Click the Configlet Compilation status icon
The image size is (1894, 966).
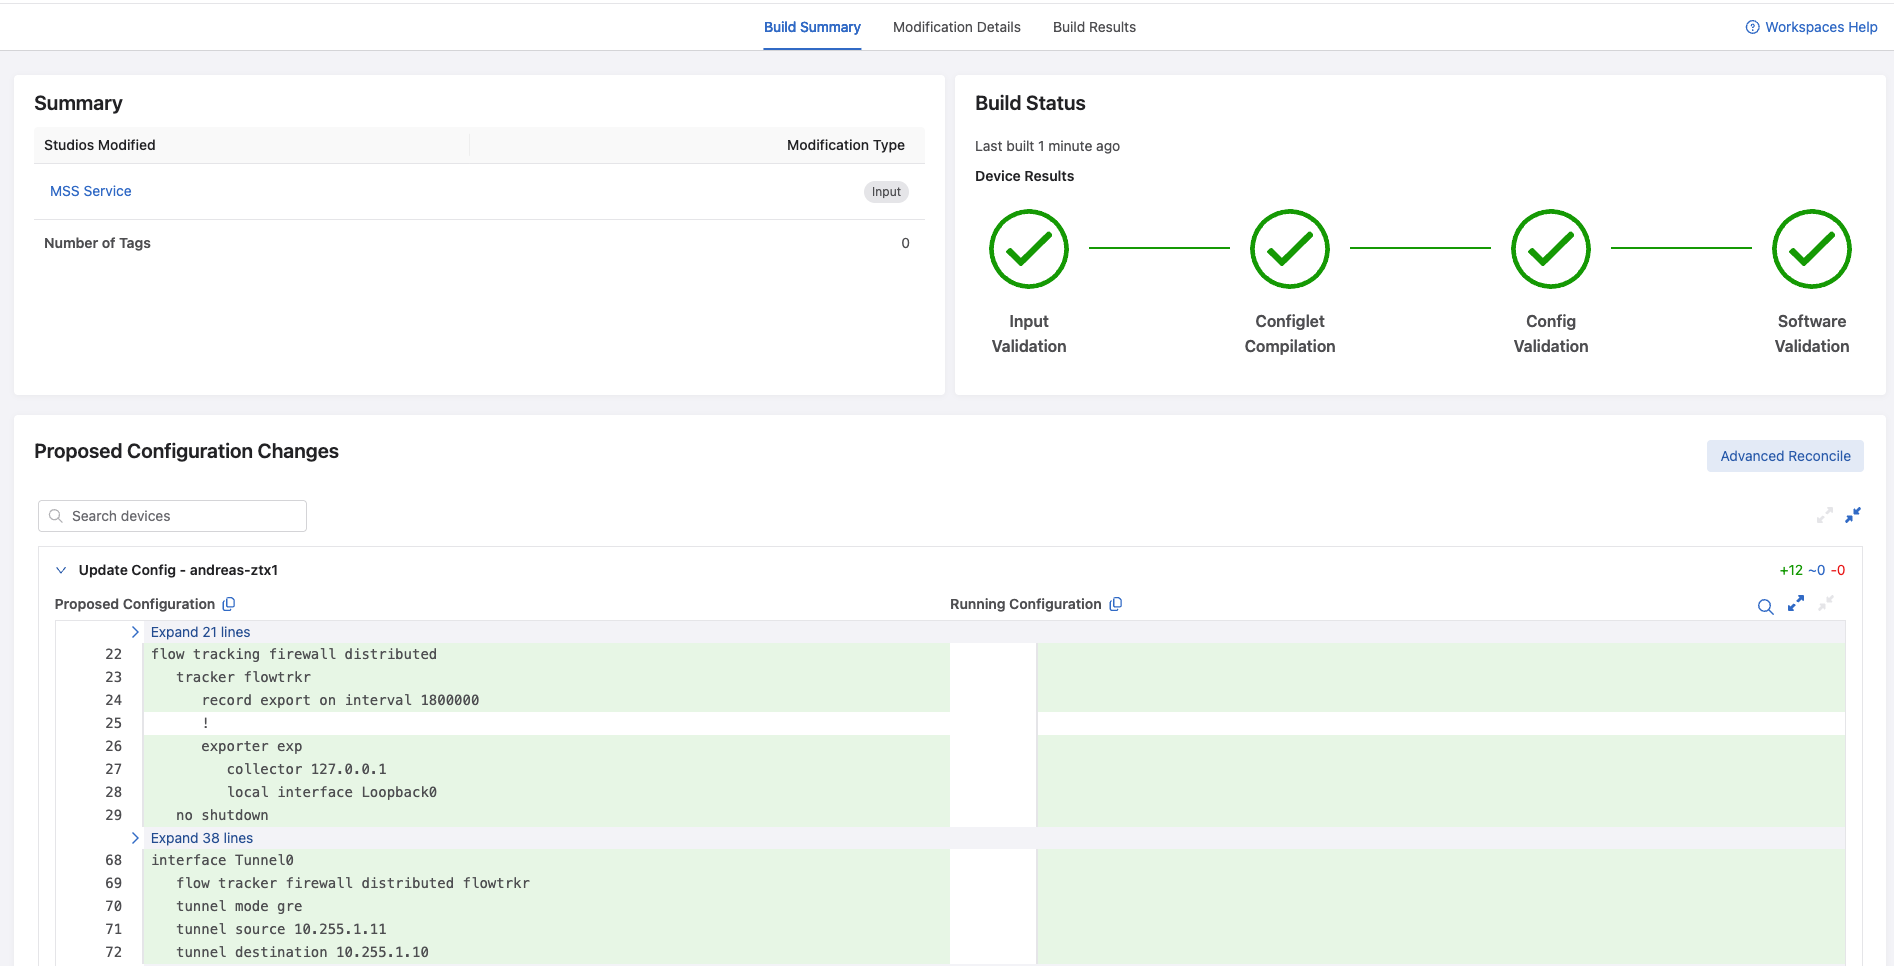tap(1289, 249)
